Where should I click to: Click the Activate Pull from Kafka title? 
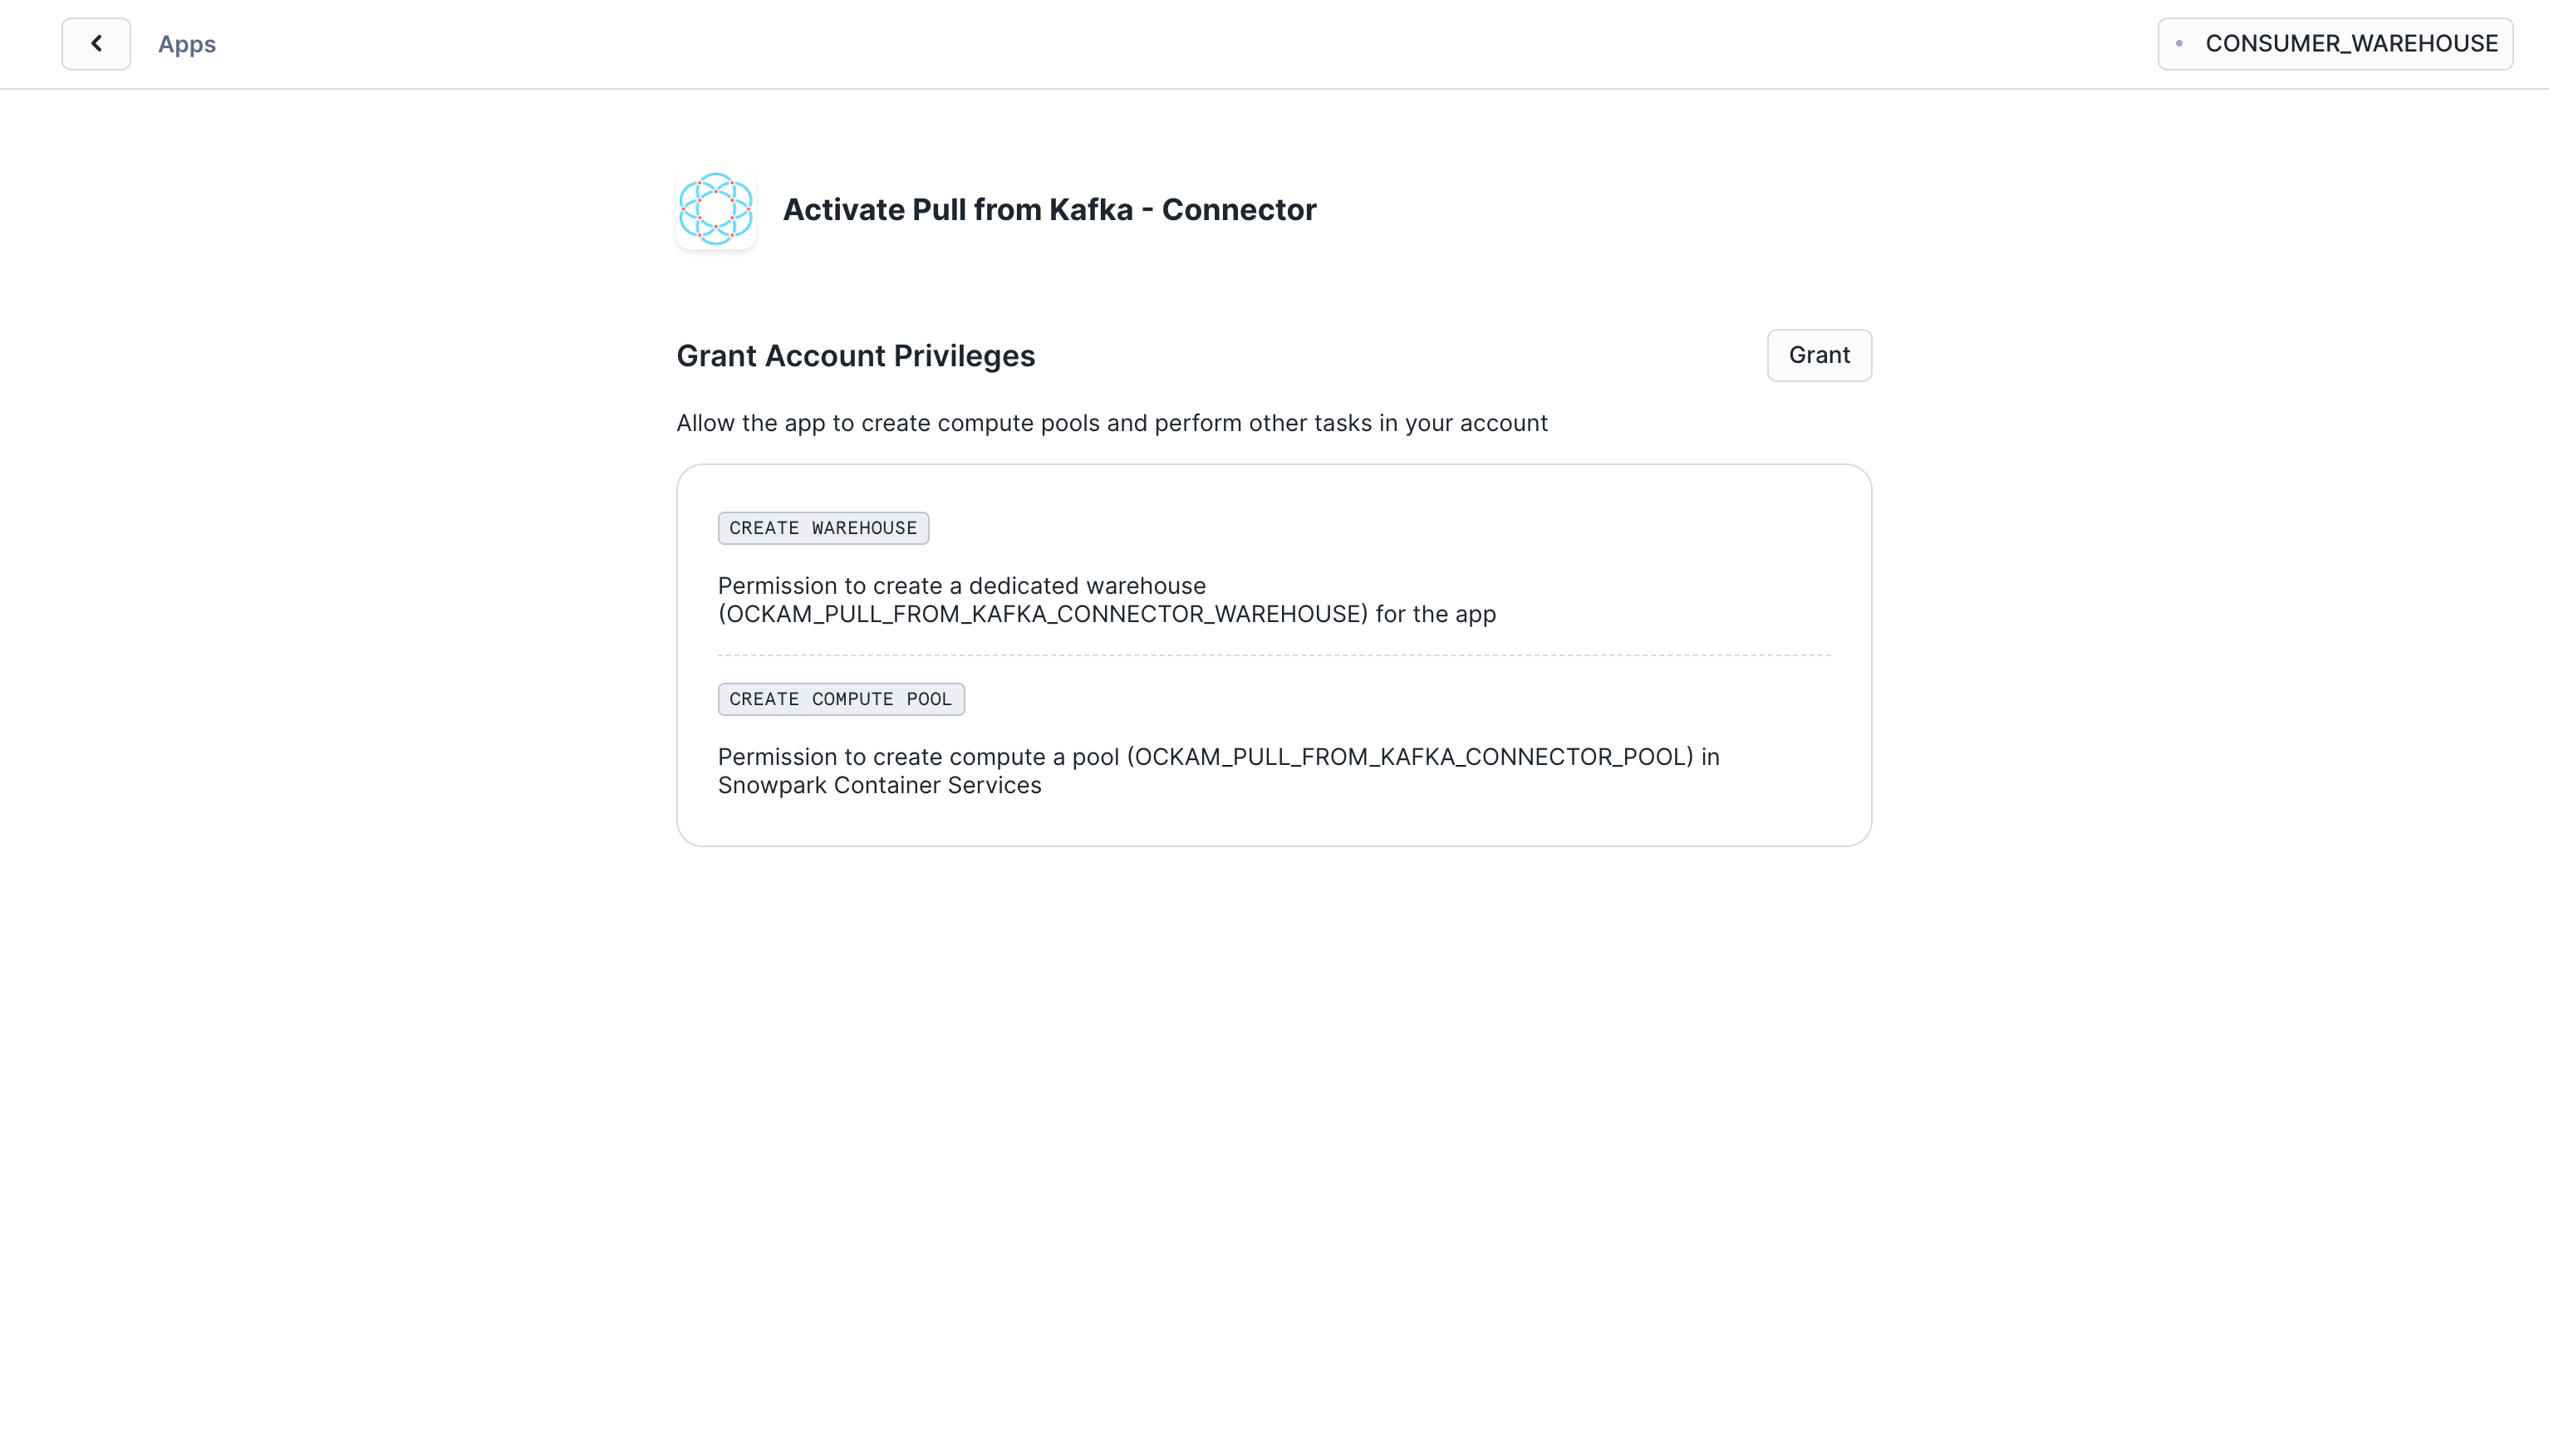point(1048,209)
